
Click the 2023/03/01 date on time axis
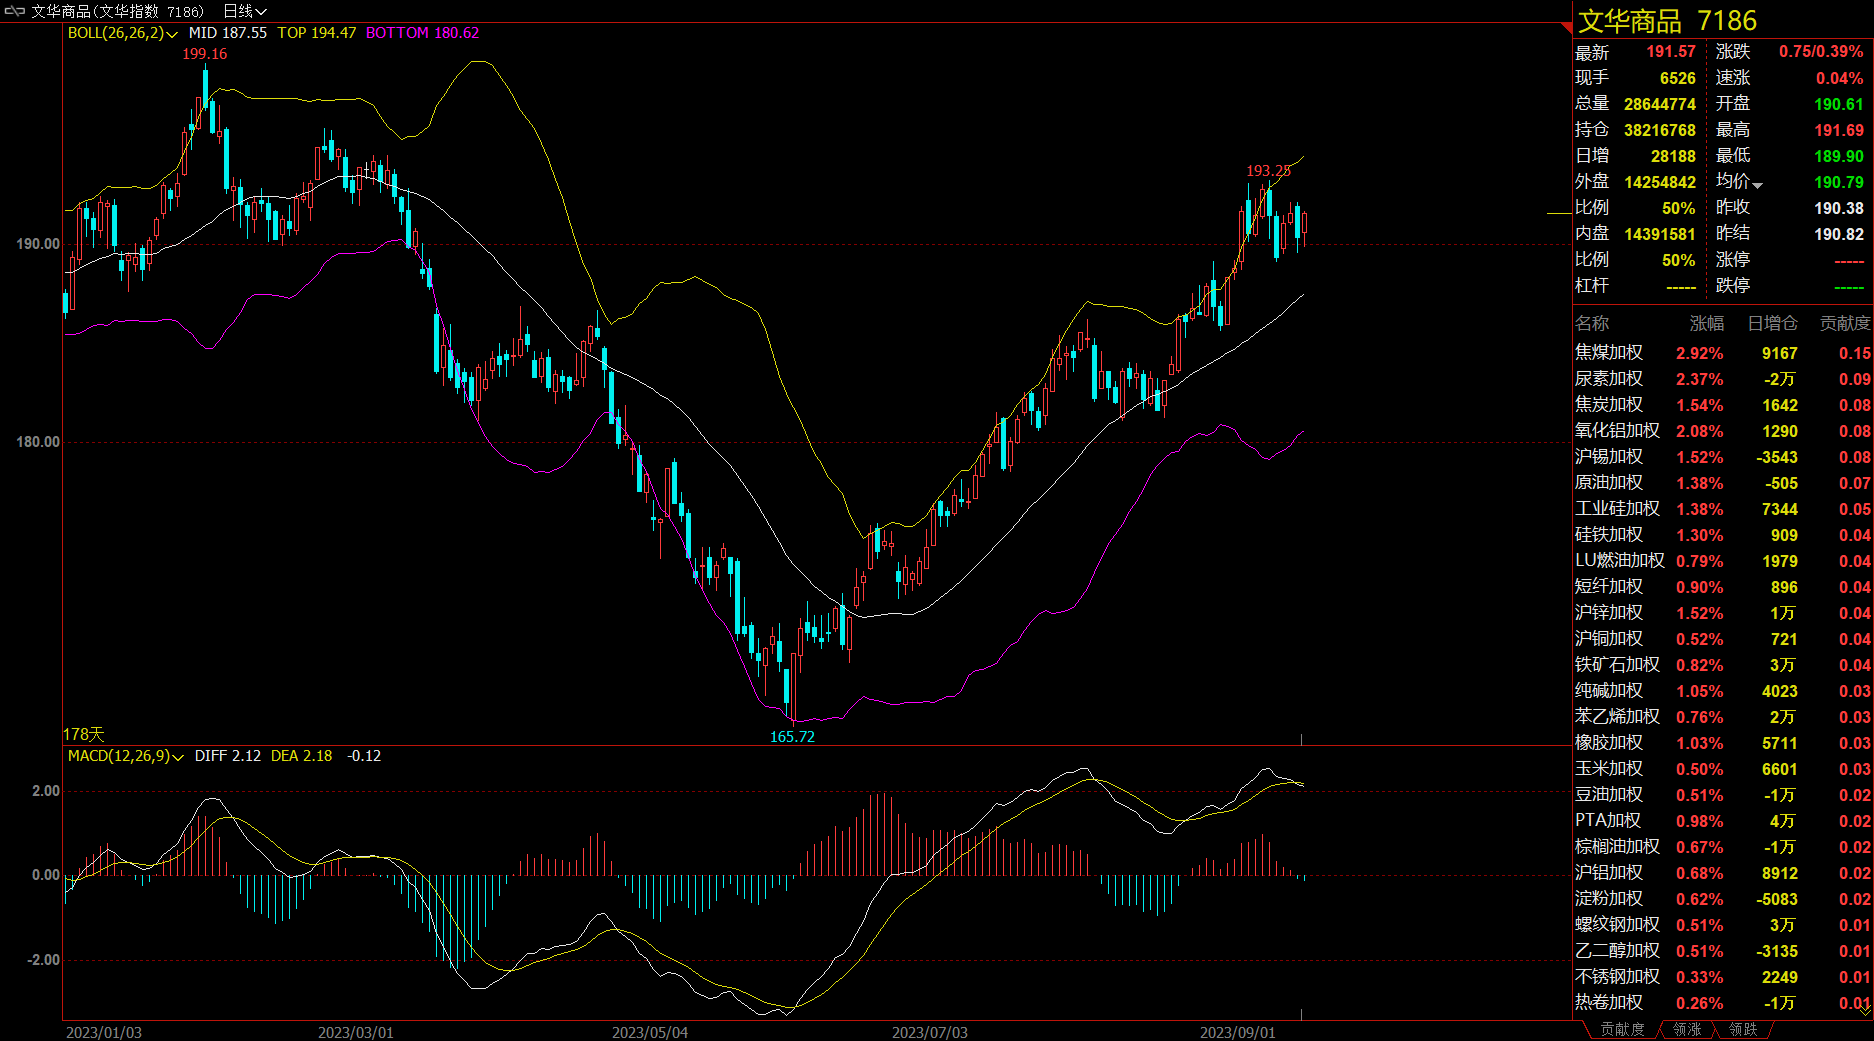[x=356, y=1032]
